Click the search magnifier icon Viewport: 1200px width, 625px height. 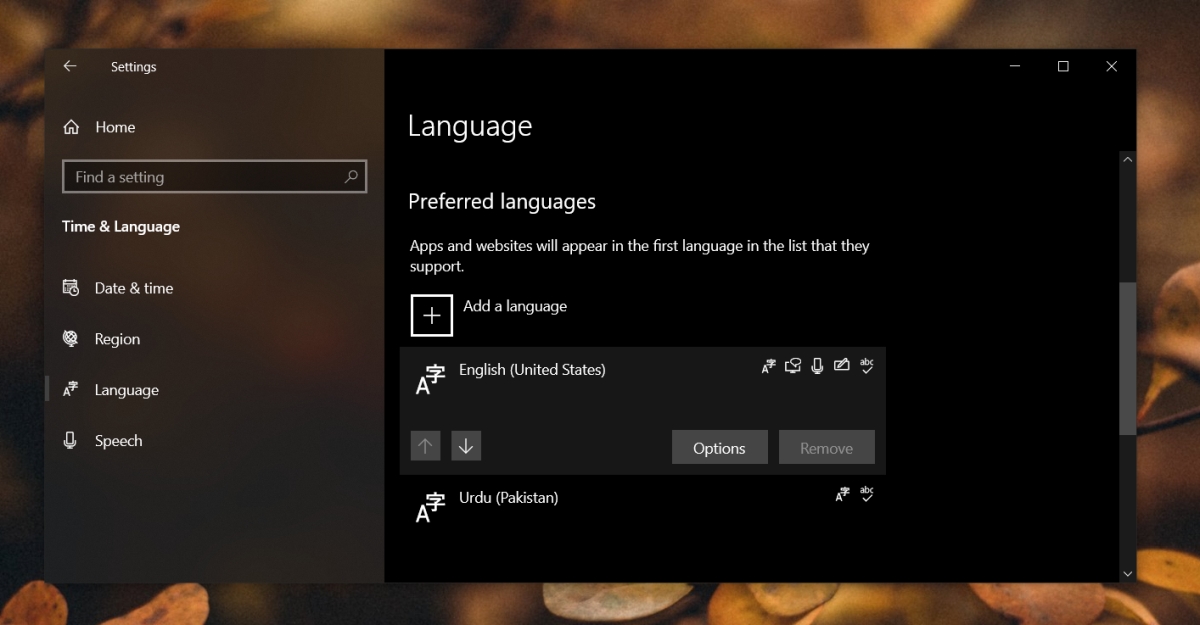351,176
